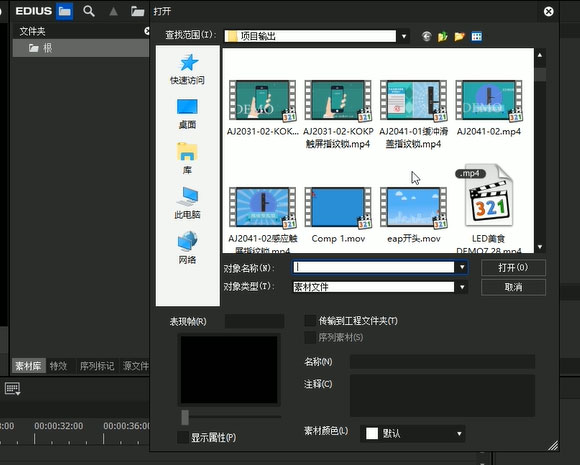Switch to the 序列标记 tab
This screenshot has height=465, width=580.
point(97,366)
